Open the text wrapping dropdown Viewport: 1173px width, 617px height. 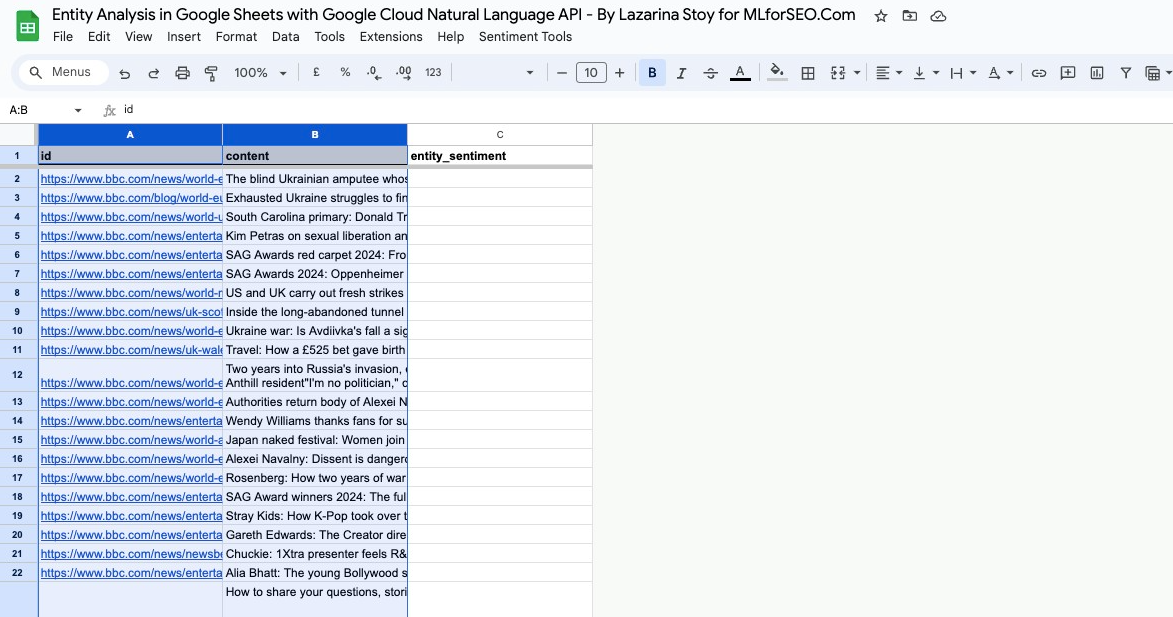point(963,73)
